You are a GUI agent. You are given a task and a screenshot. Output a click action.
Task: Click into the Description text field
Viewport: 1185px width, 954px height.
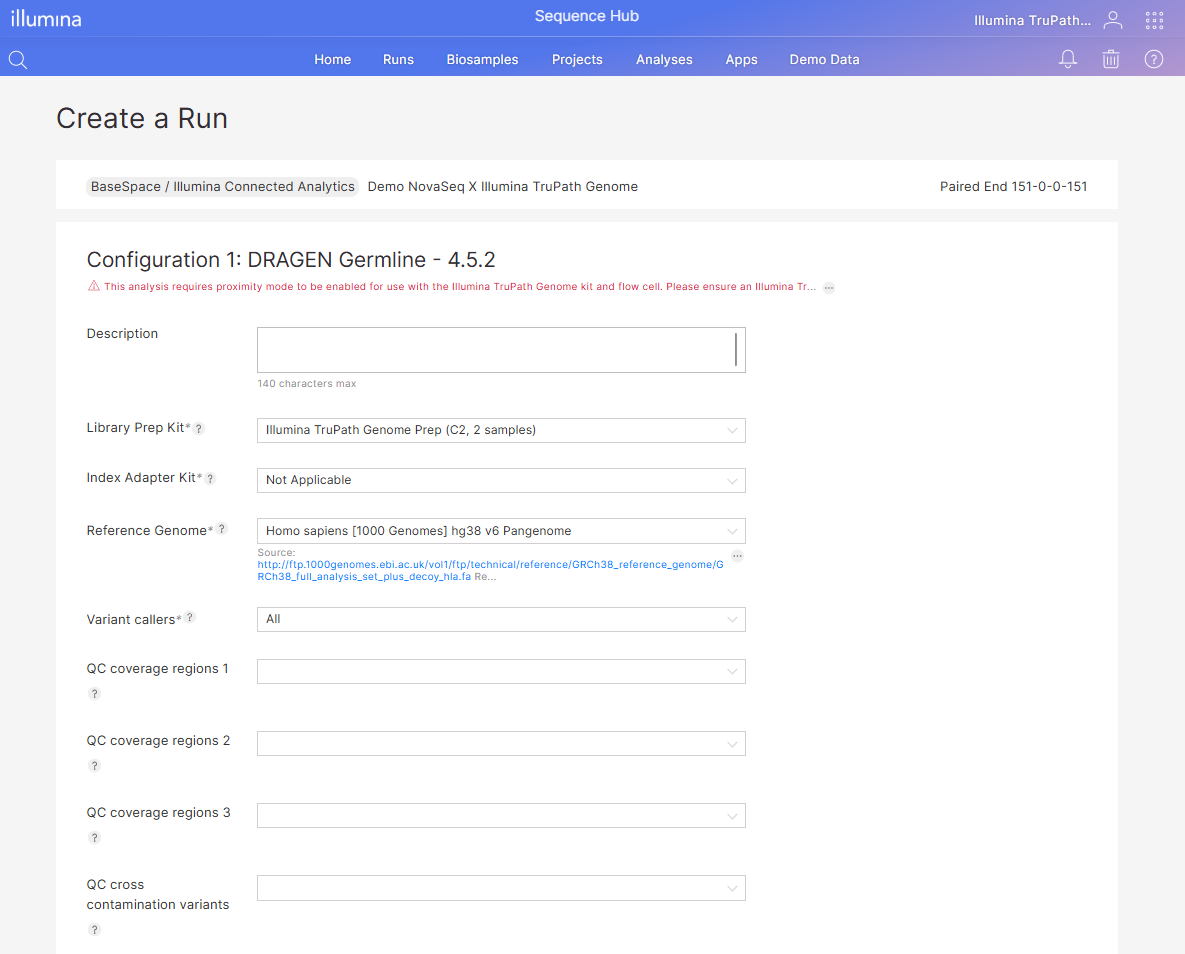click(x=495, y=350)
